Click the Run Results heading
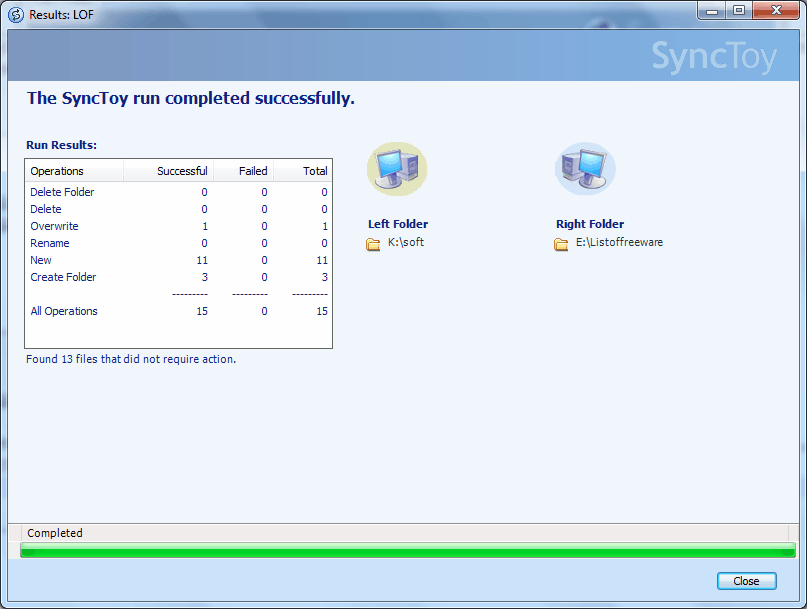Screen dimensions: 807x609 (x=61, y=145)
